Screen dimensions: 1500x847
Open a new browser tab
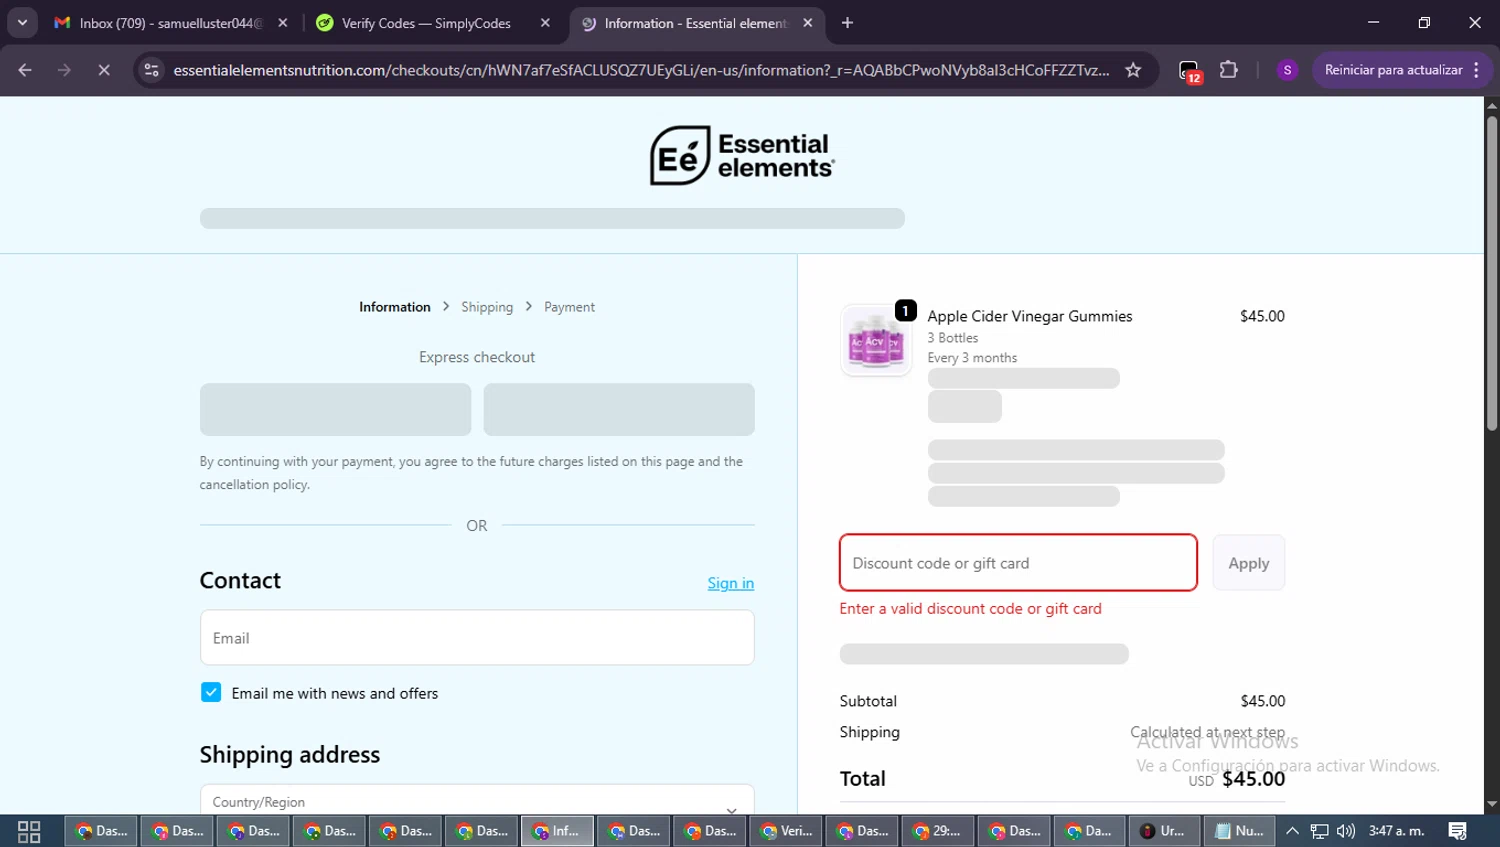pos(847,23)
